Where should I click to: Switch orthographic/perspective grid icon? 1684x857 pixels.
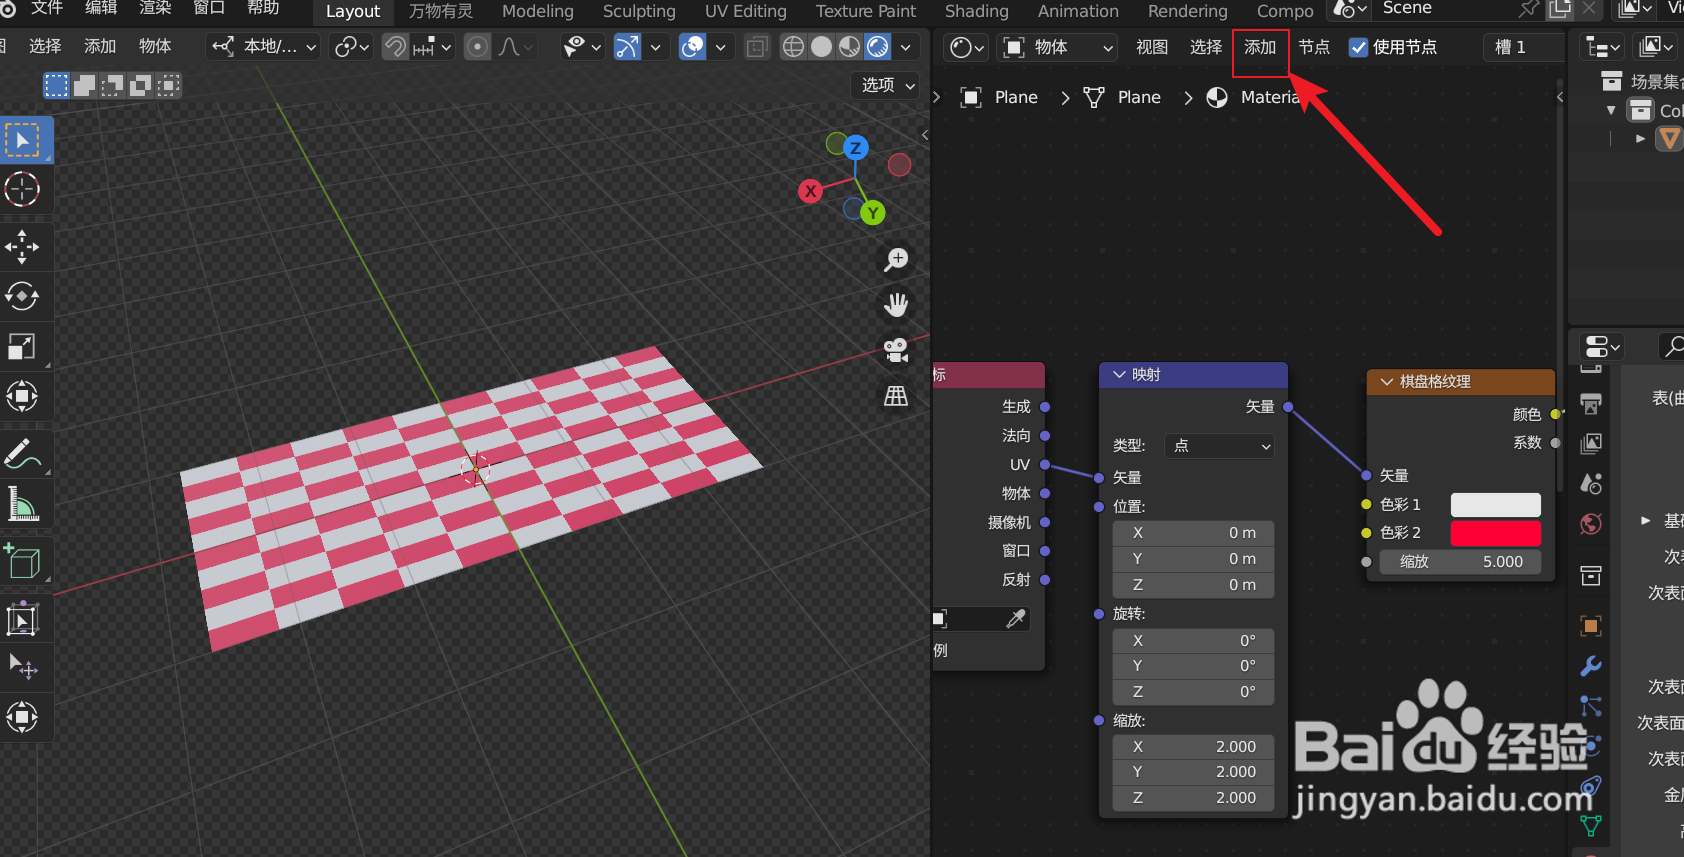896,396
